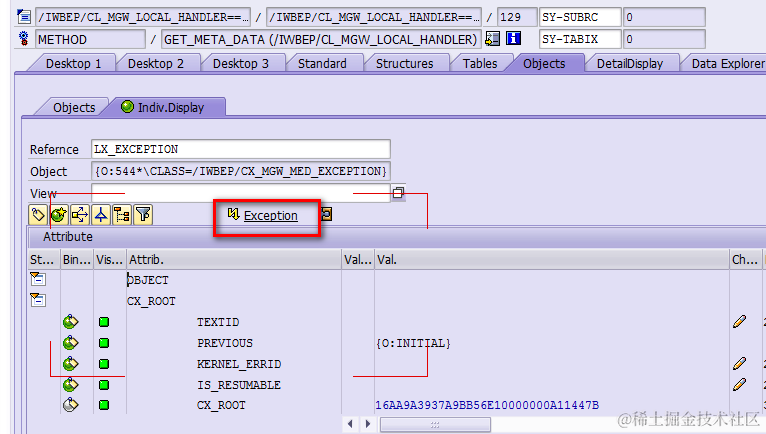Viewport: 766px width, 434px height.
Task: Click the change pencil in KERNEL_ERRID row
Action: click(x=740, y=364)
